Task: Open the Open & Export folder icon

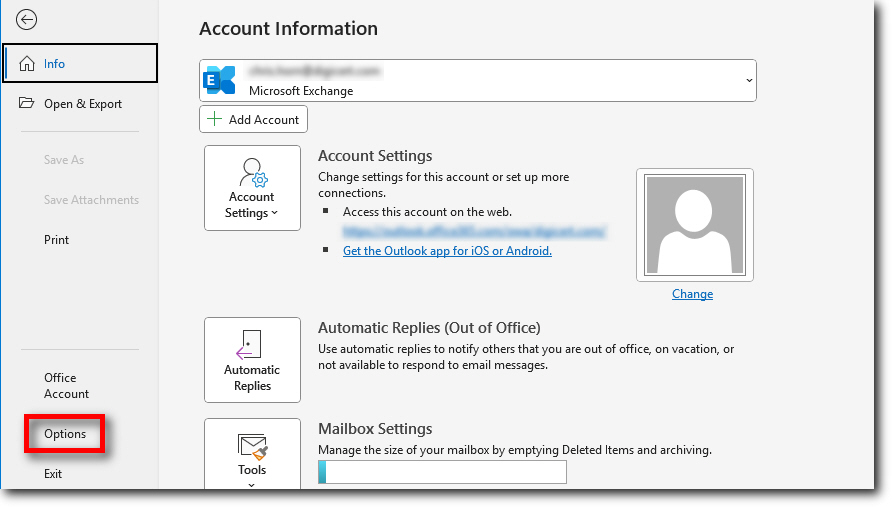Action: [26, 103]
